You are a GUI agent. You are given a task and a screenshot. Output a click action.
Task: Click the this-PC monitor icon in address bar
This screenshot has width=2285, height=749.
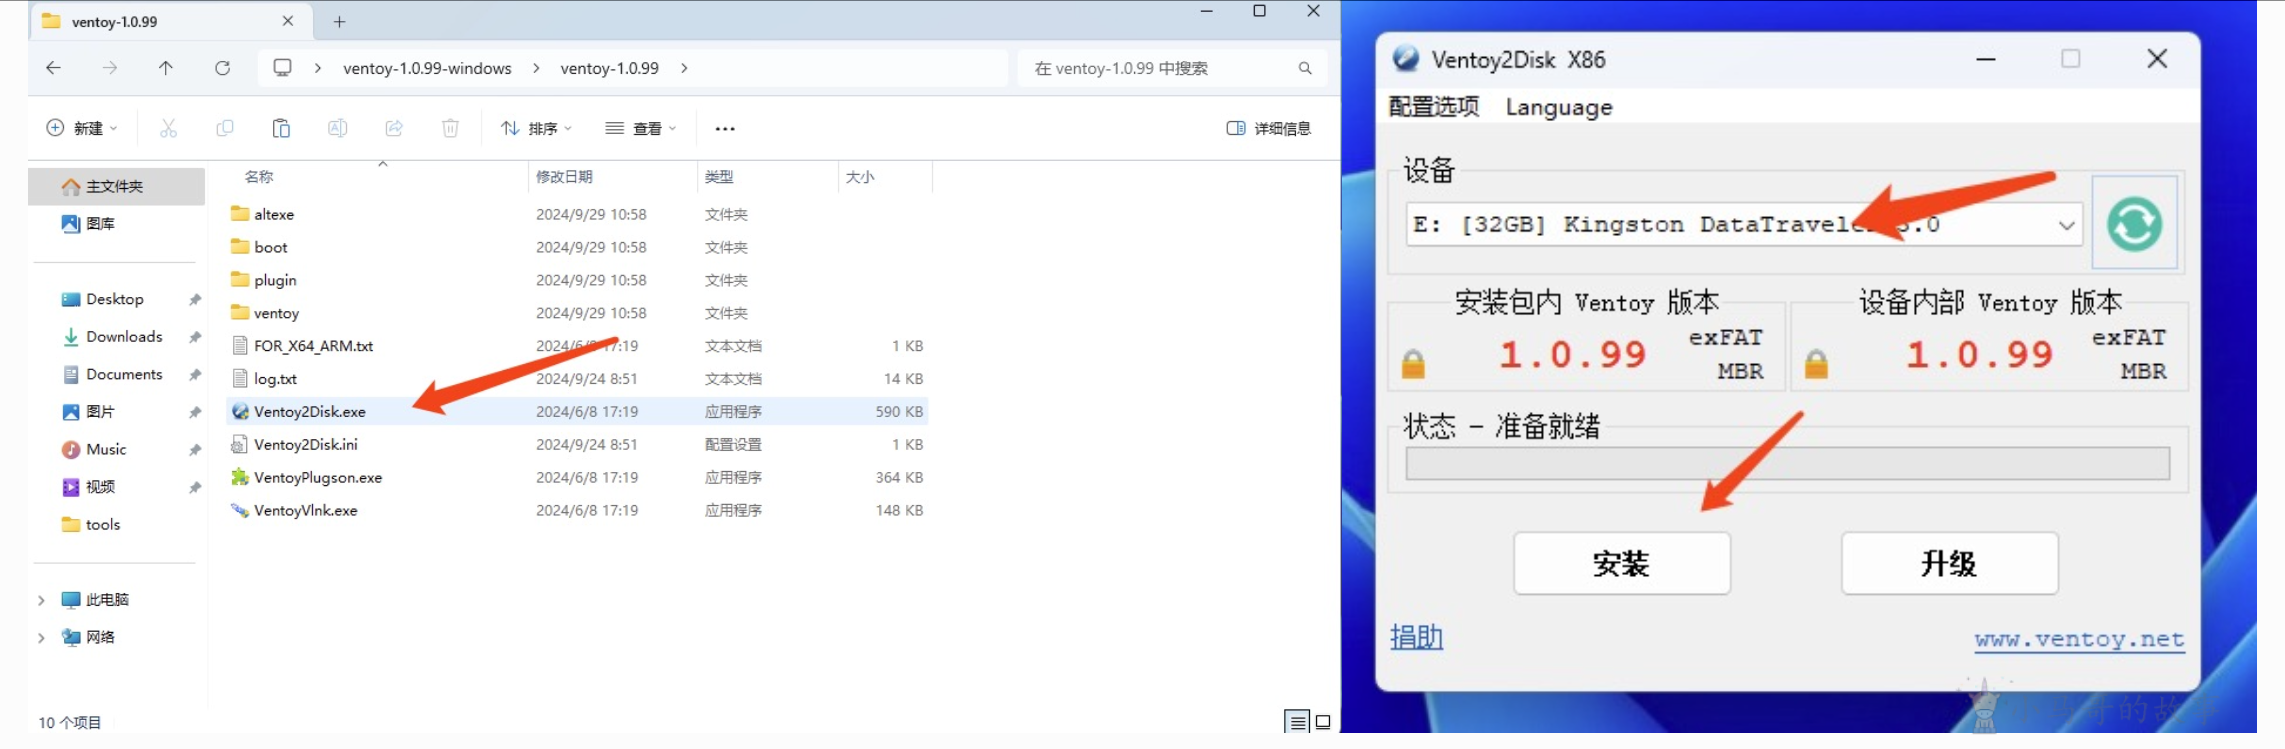(x=283, y=68)
